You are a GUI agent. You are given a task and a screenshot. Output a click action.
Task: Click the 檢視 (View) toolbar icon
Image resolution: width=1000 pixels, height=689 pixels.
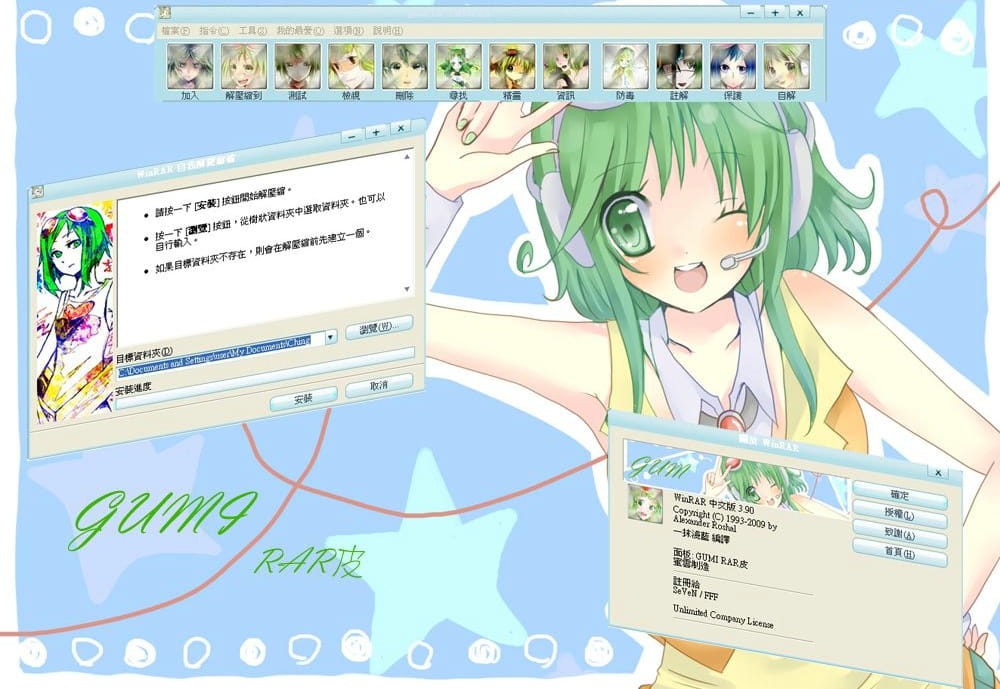point(351,66)
